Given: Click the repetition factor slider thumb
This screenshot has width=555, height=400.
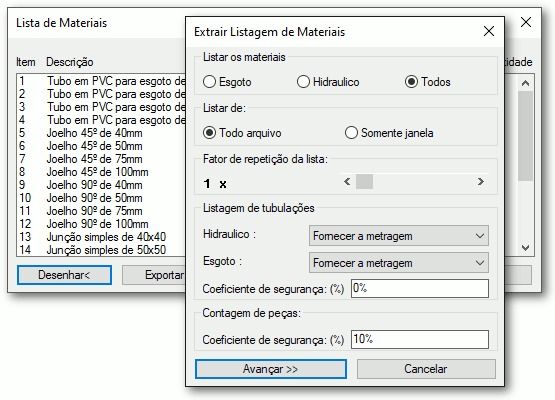Looking at the screenshot, I should pos(364,182).
